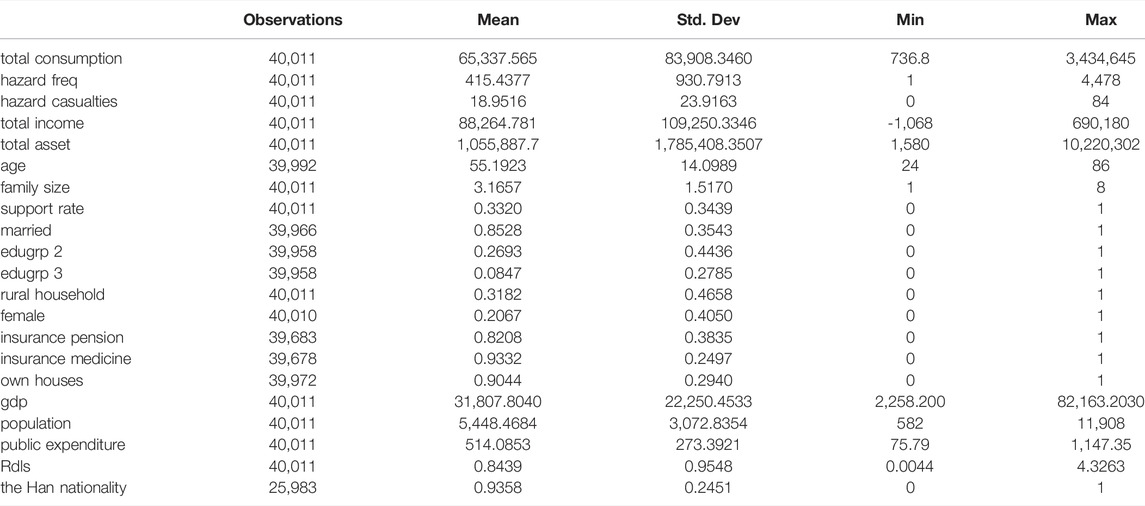The width and height of the screenshot is (1145, 506).
Task: Select the support rate row label
Action: pos(42,209)
